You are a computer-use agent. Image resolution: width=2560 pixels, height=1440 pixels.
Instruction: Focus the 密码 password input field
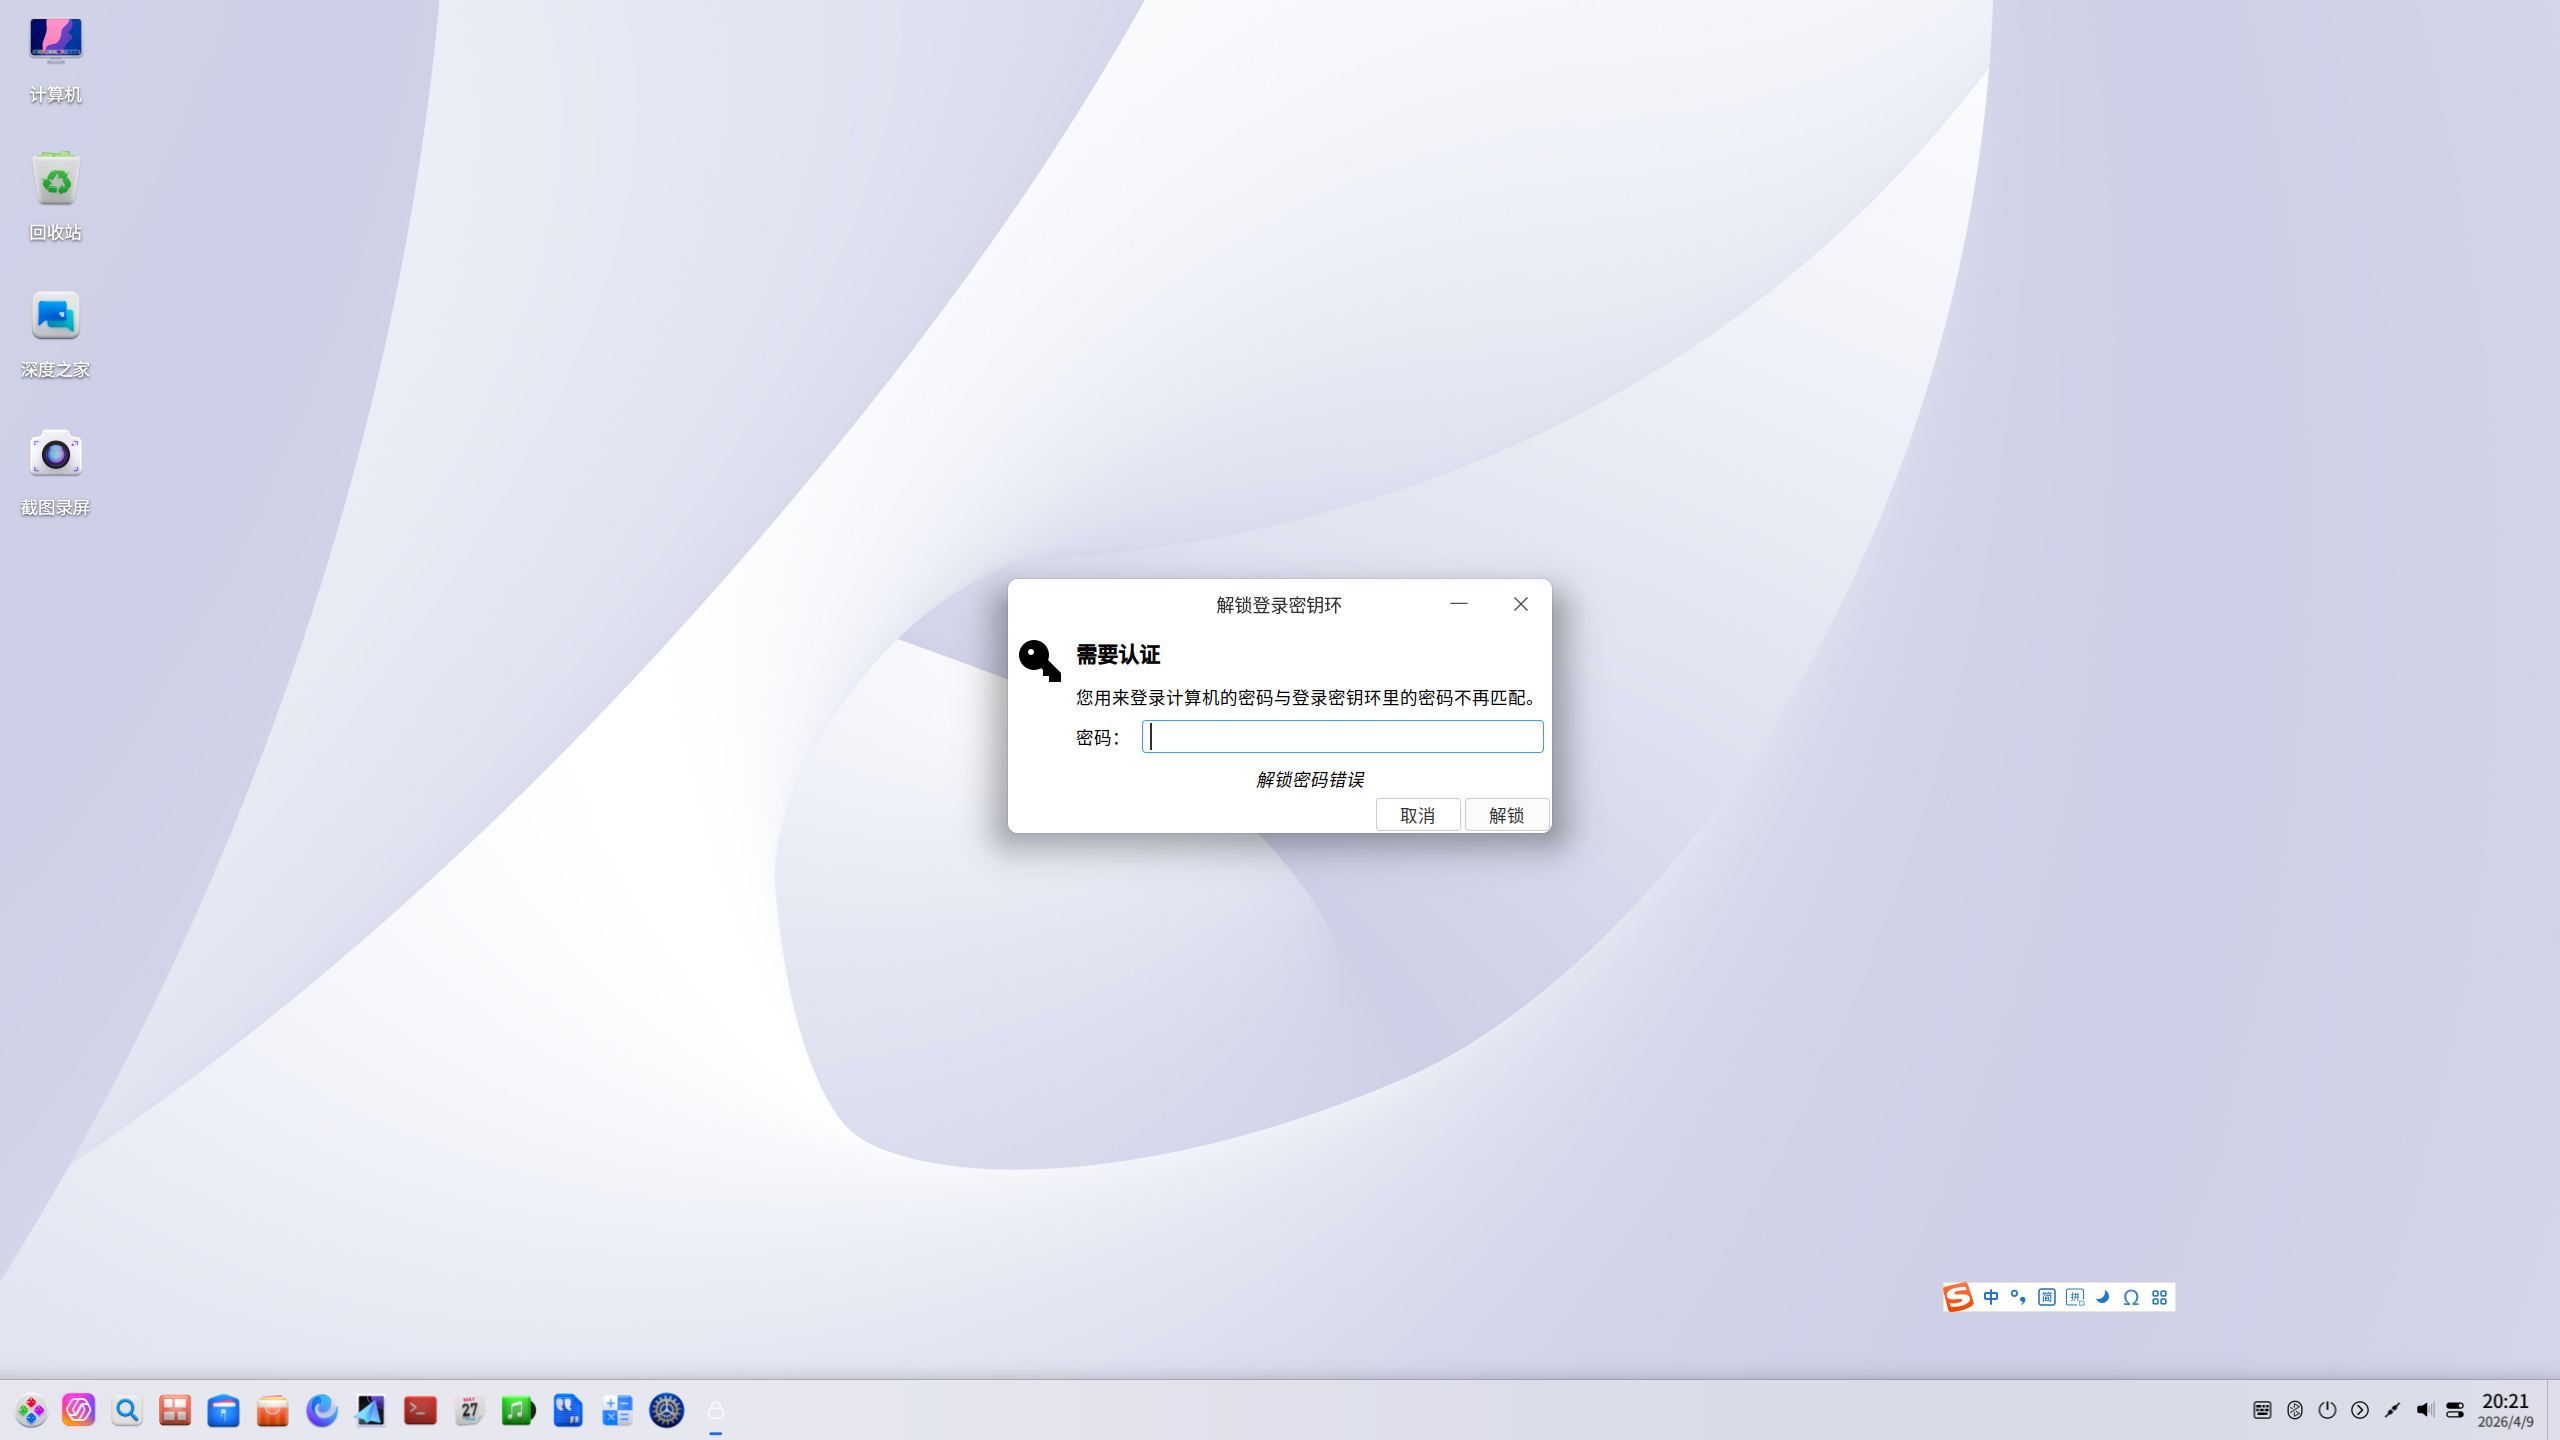1342,737
